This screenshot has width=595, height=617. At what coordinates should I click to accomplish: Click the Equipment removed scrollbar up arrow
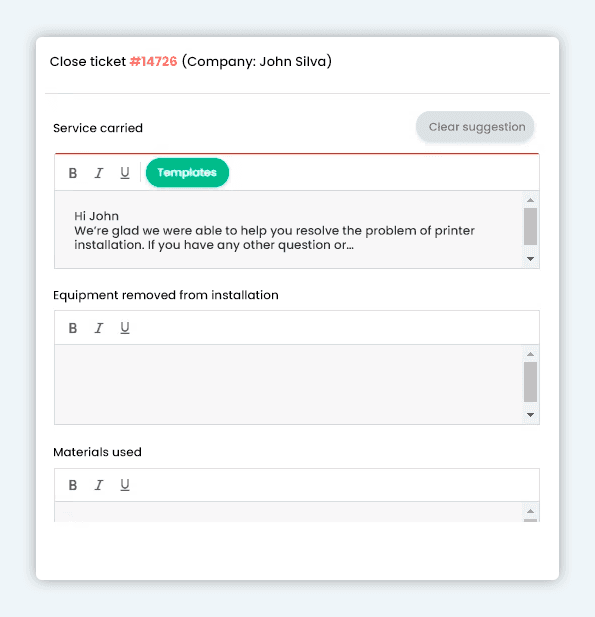[530, 354]
